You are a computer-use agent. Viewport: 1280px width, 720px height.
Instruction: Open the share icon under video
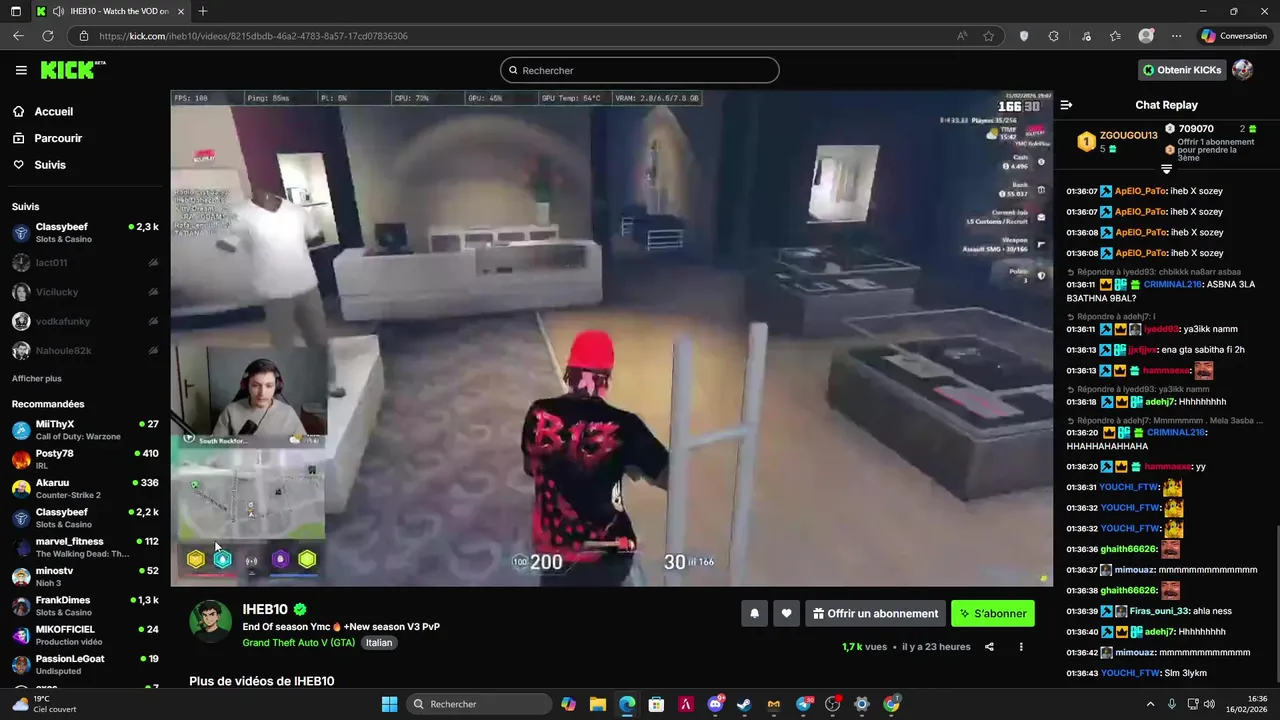point(989,647)
